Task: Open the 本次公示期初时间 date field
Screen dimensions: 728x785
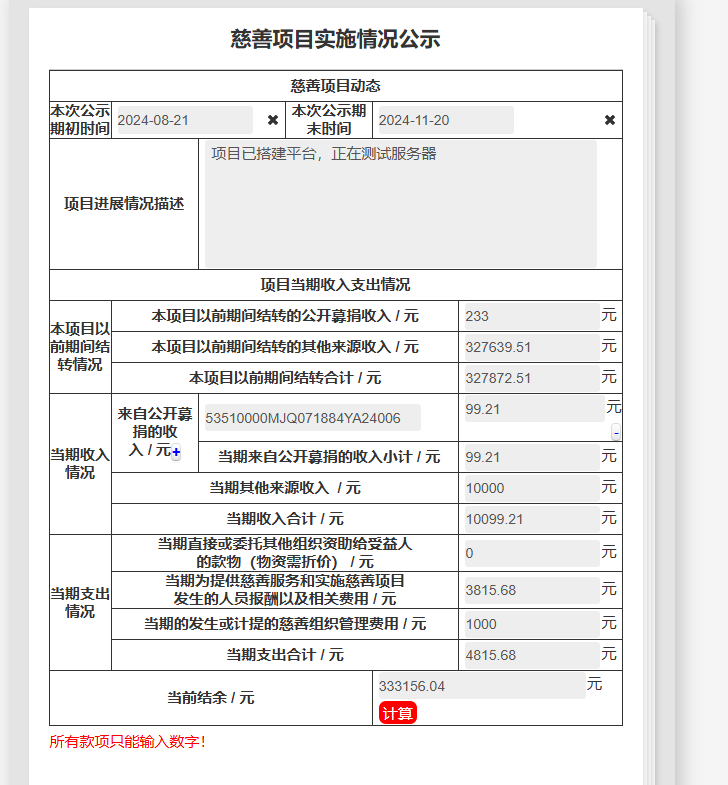Action: point(184,120)
